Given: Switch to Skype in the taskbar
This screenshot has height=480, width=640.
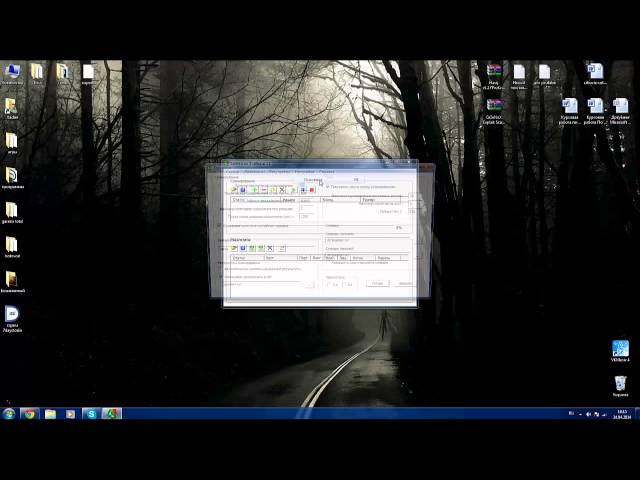Looking at the screenshot, I should click(91, 414).
